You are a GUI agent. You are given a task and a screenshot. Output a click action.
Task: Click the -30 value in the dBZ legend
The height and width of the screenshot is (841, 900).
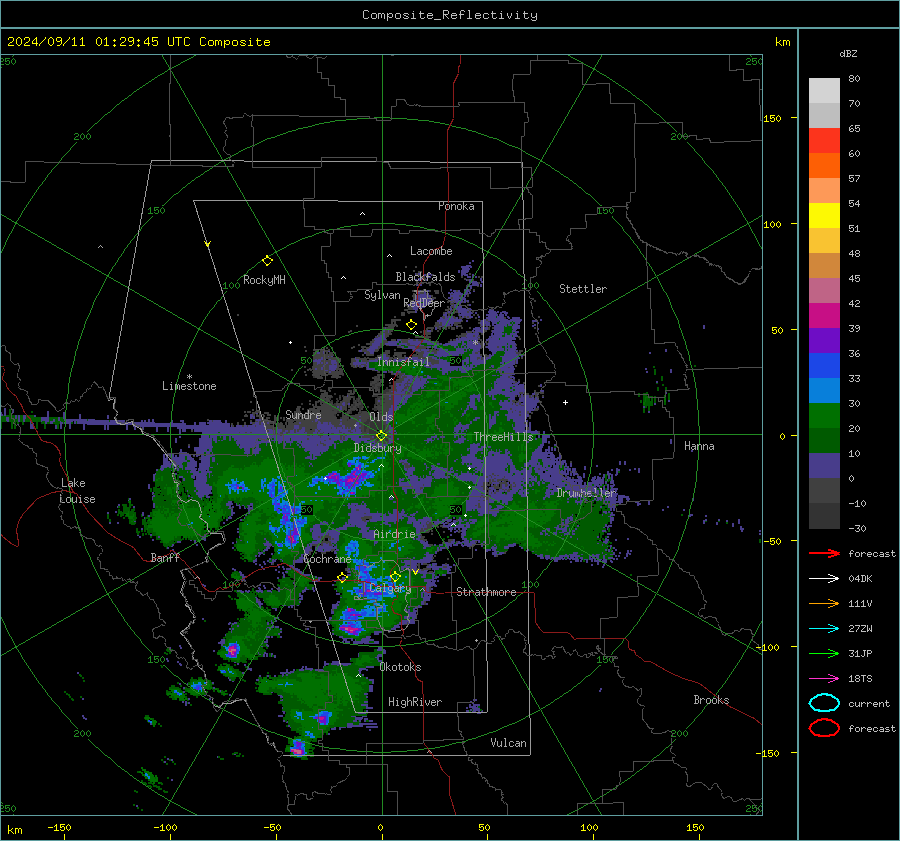point(857,529)
